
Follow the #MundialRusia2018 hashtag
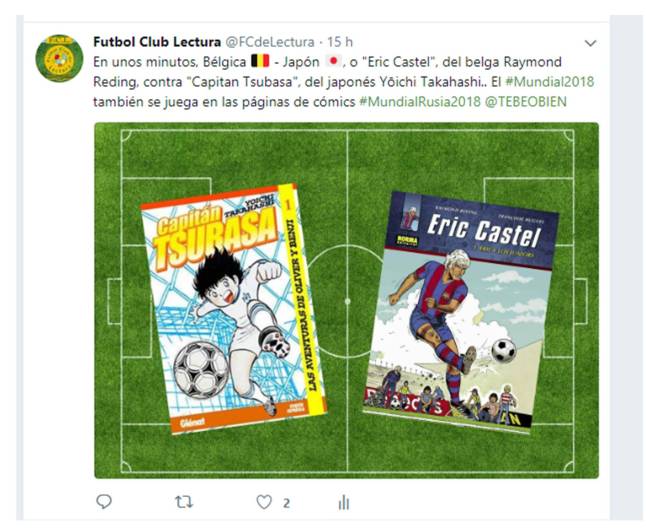[x=420, y=101]
